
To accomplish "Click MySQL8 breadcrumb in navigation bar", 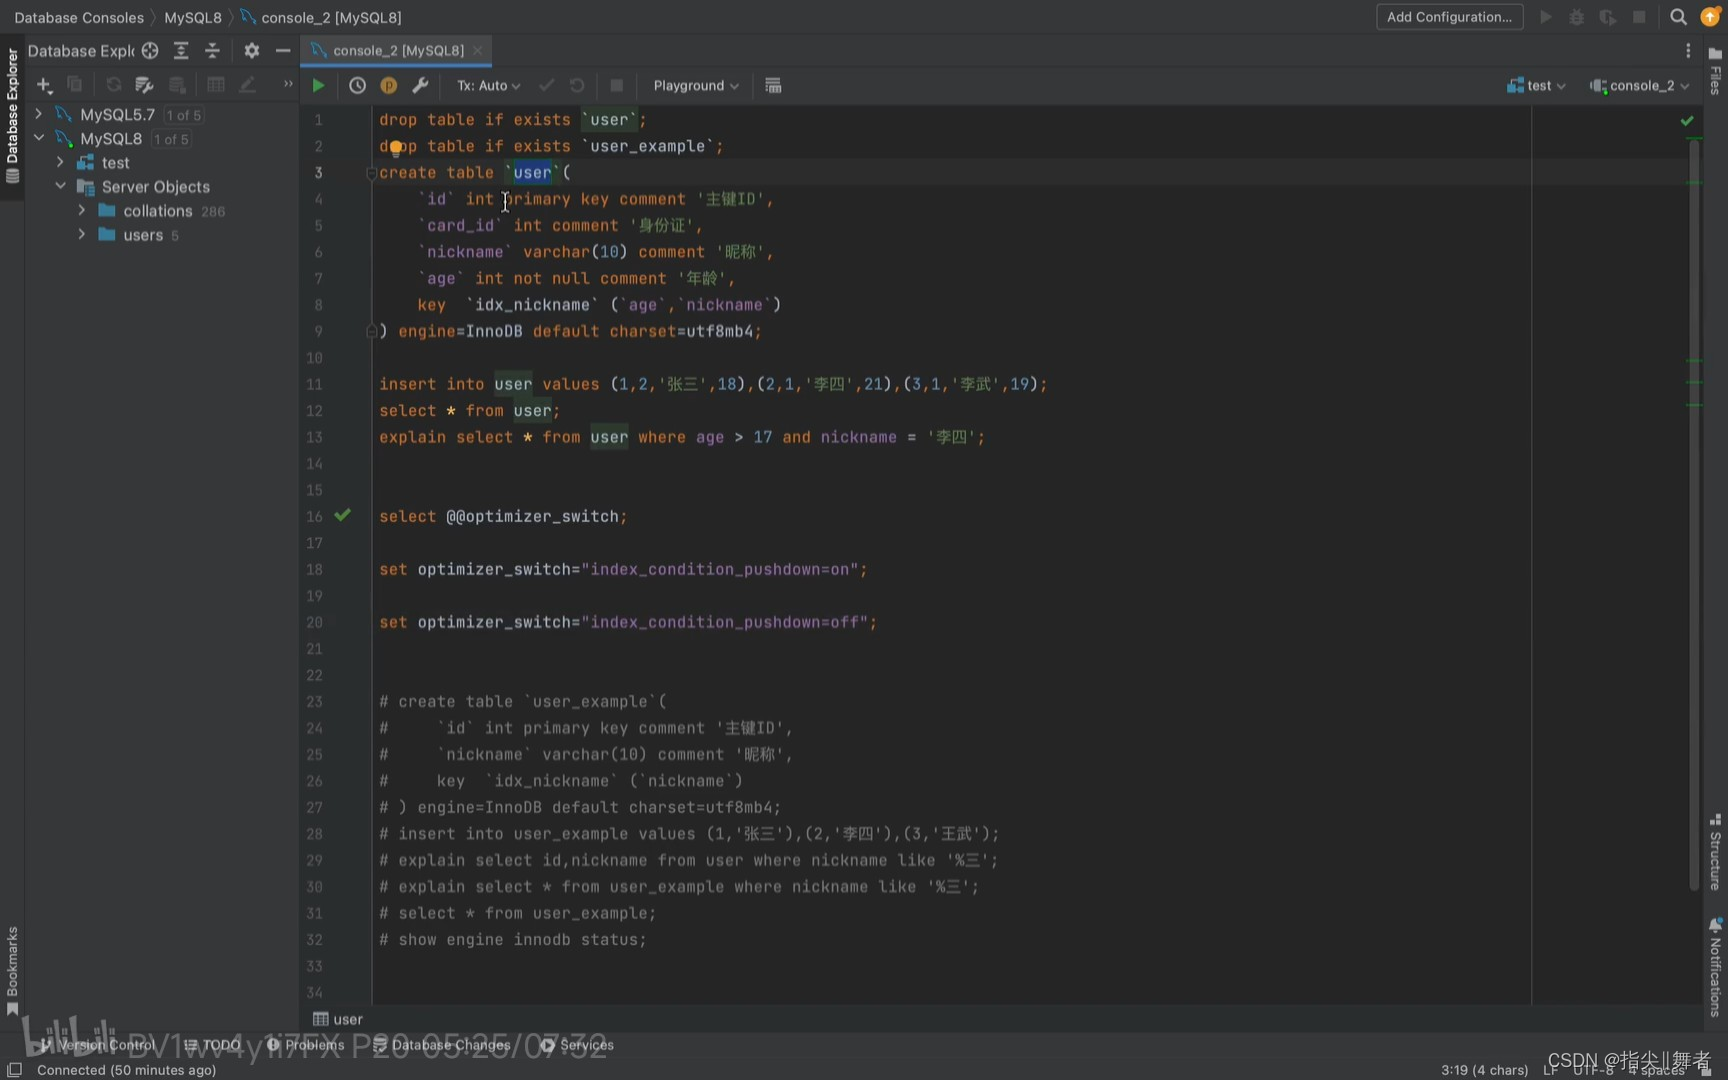I will coord(193,17).
